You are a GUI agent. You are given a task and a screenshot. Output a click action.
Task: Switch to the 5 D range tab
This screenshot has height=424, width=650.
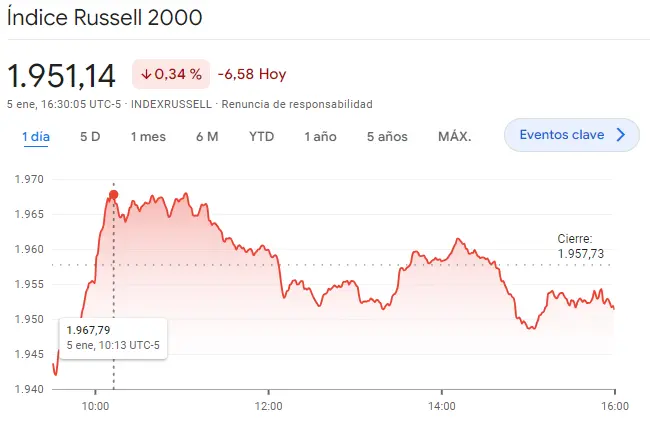pos(90,136)
